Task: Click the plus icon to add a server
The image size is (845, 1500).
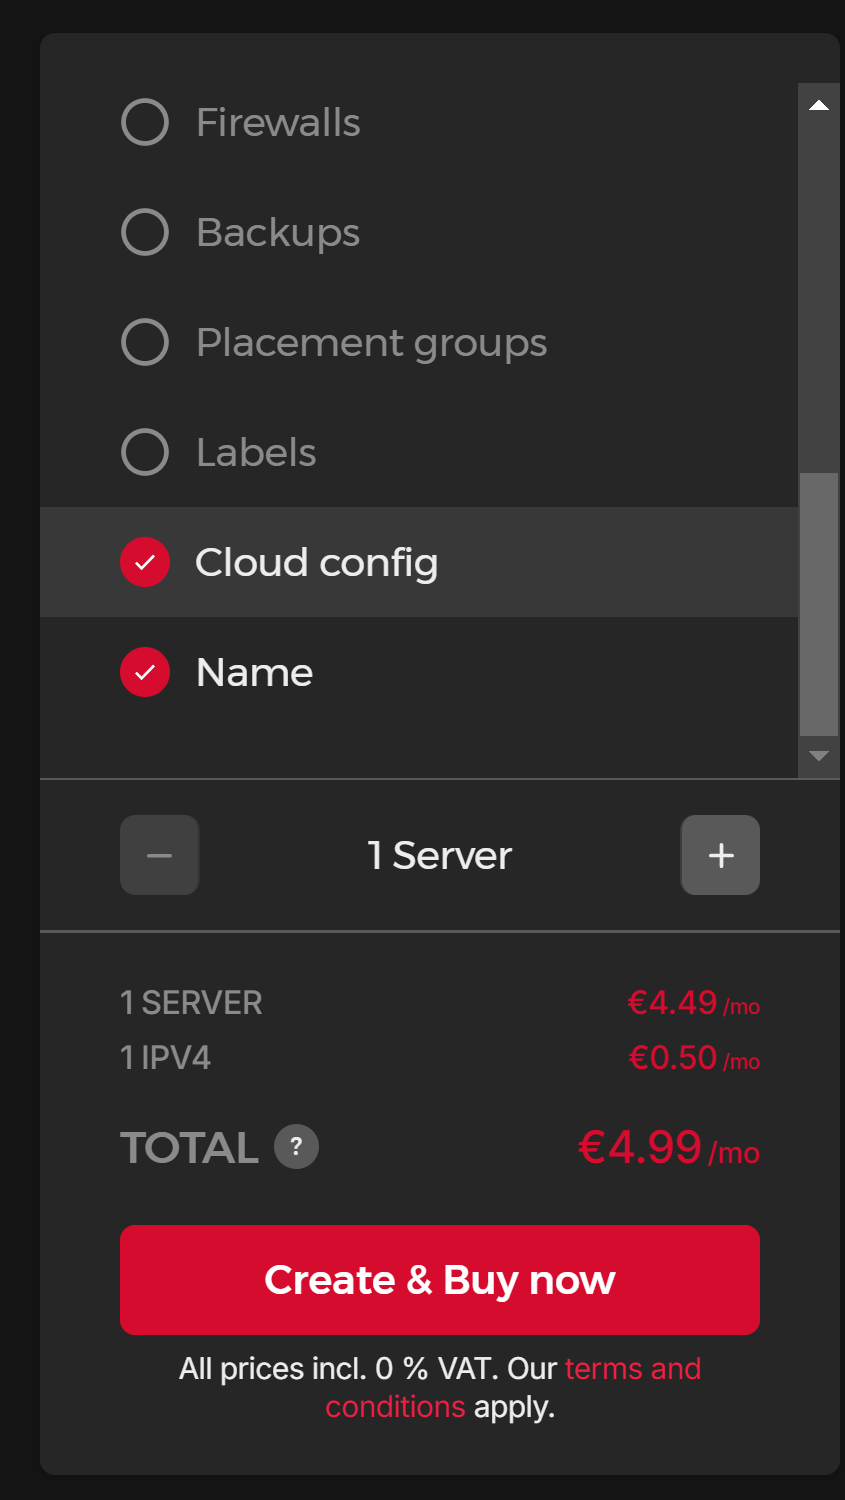Action: 720,855
